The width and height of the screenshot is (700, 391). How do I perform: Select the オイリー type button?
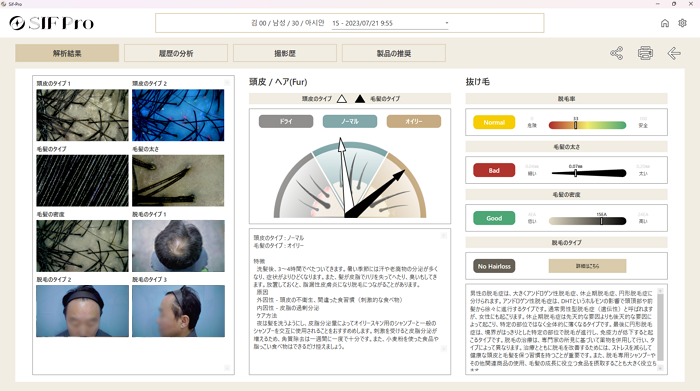413,121
